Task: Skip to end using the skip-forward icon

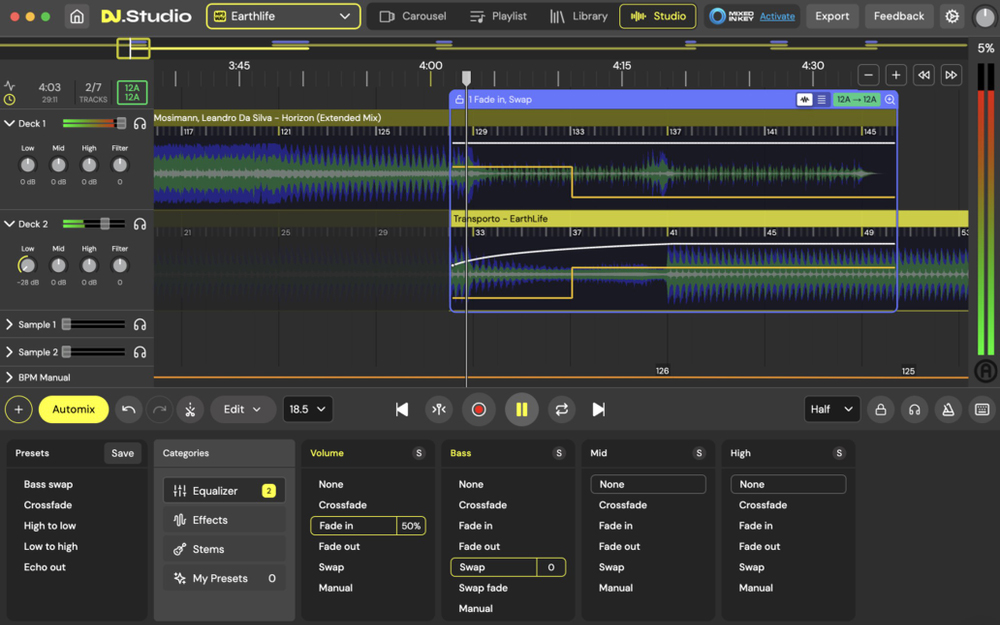Action: 599,409
